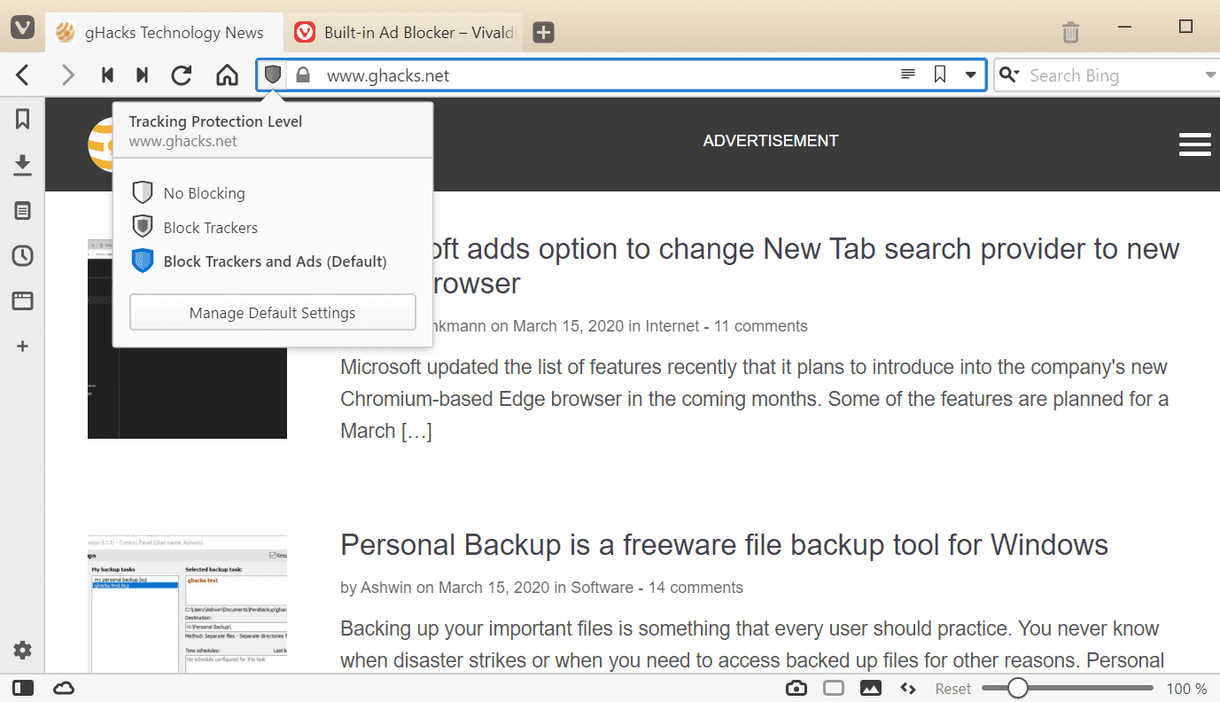
Task: Open the Bookmarks side panel
Action: [22, 120]
